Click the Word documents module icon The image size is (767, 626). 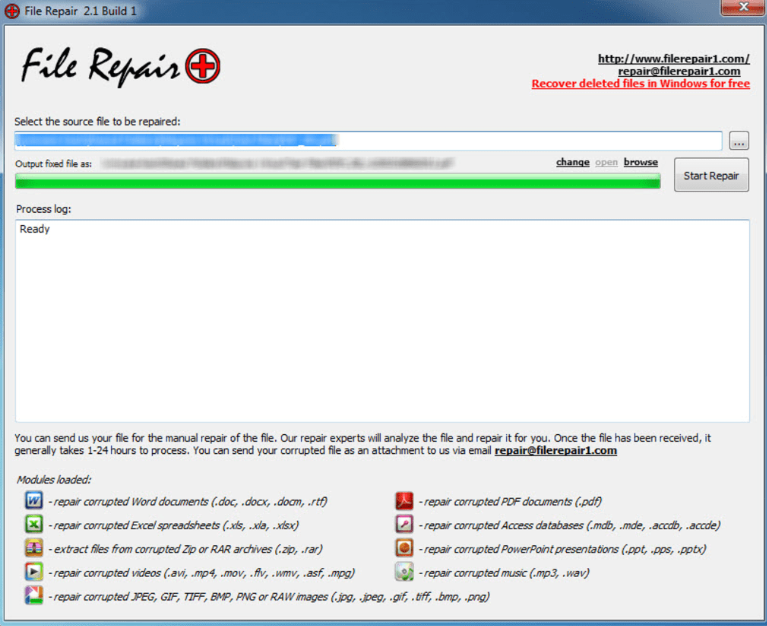(x=34, y=501)
